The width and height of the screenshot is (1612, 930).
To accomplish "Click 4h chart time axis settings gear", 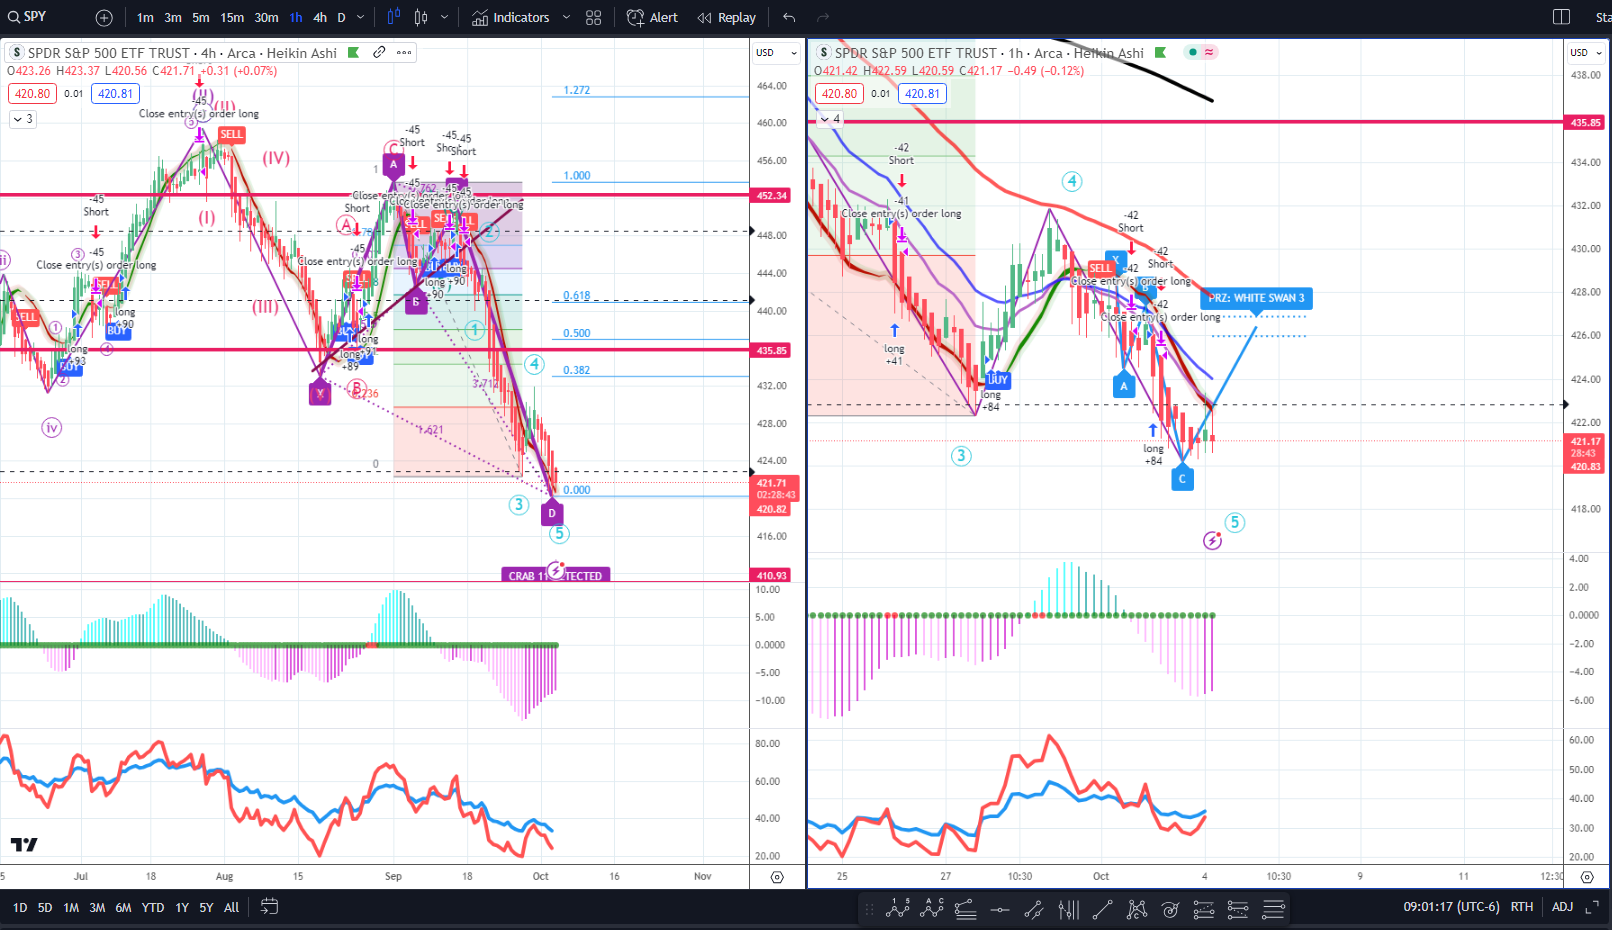I will tap(777, 877).
